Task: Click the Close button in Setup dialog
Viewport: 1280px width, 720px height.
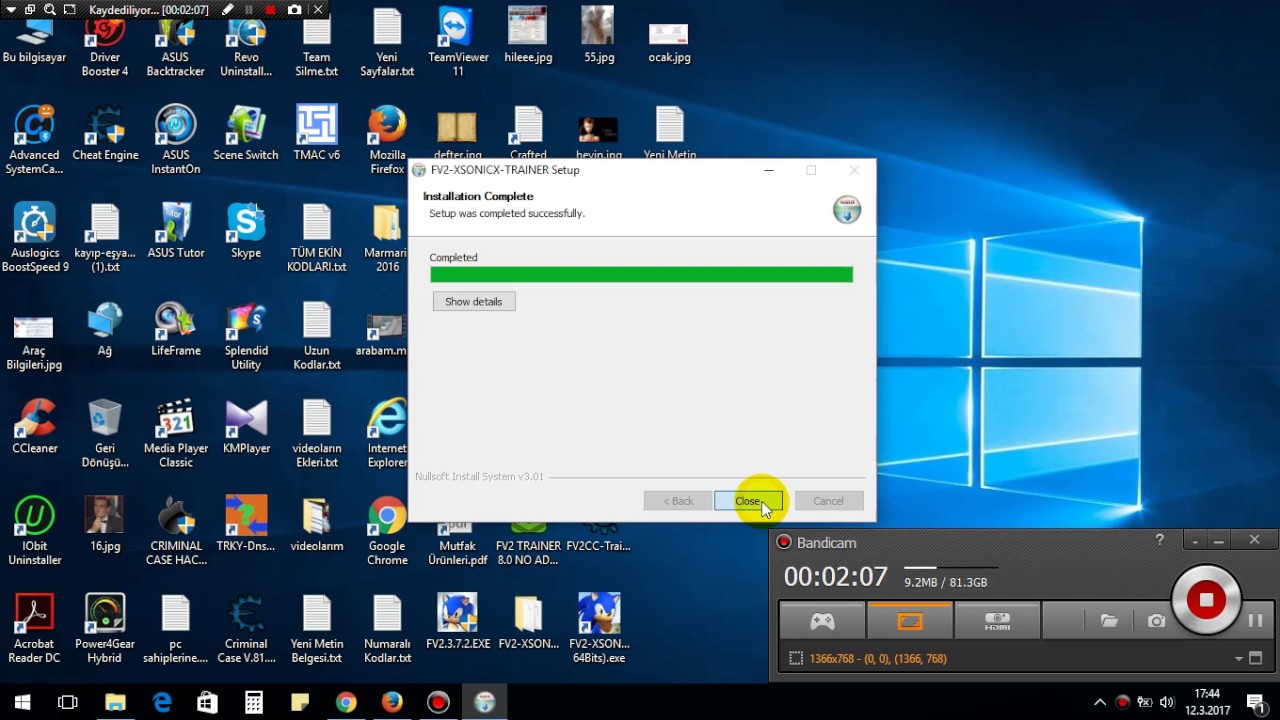Action: (748, 501)
